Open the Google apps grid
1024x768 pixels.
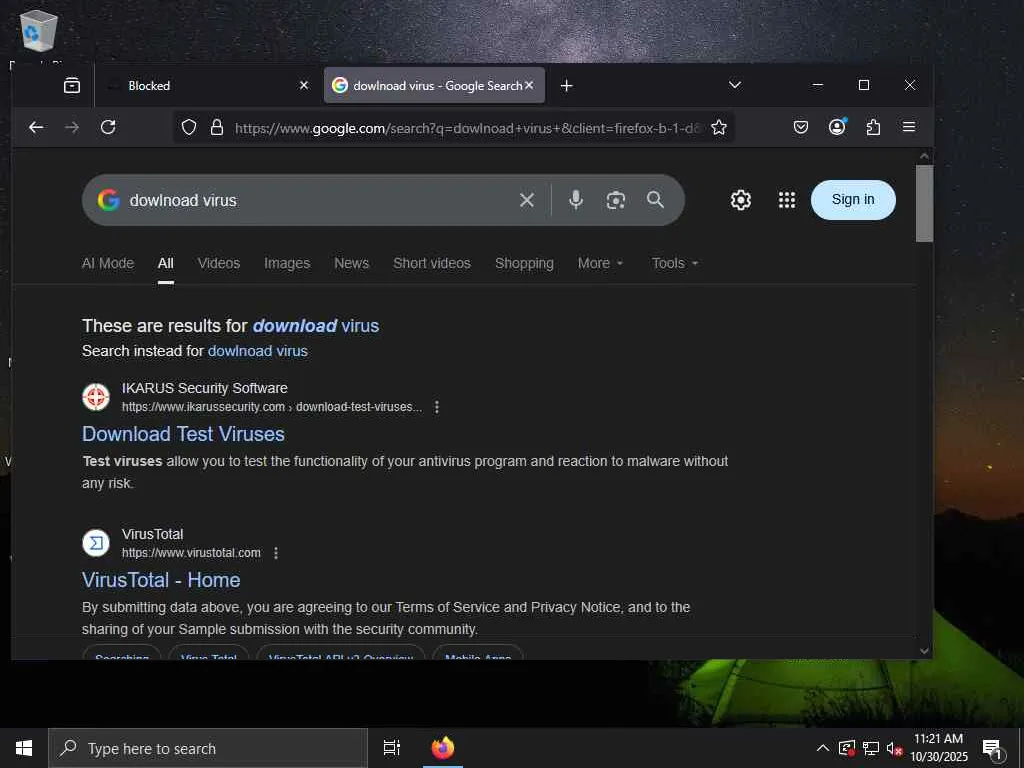[787, 200]
